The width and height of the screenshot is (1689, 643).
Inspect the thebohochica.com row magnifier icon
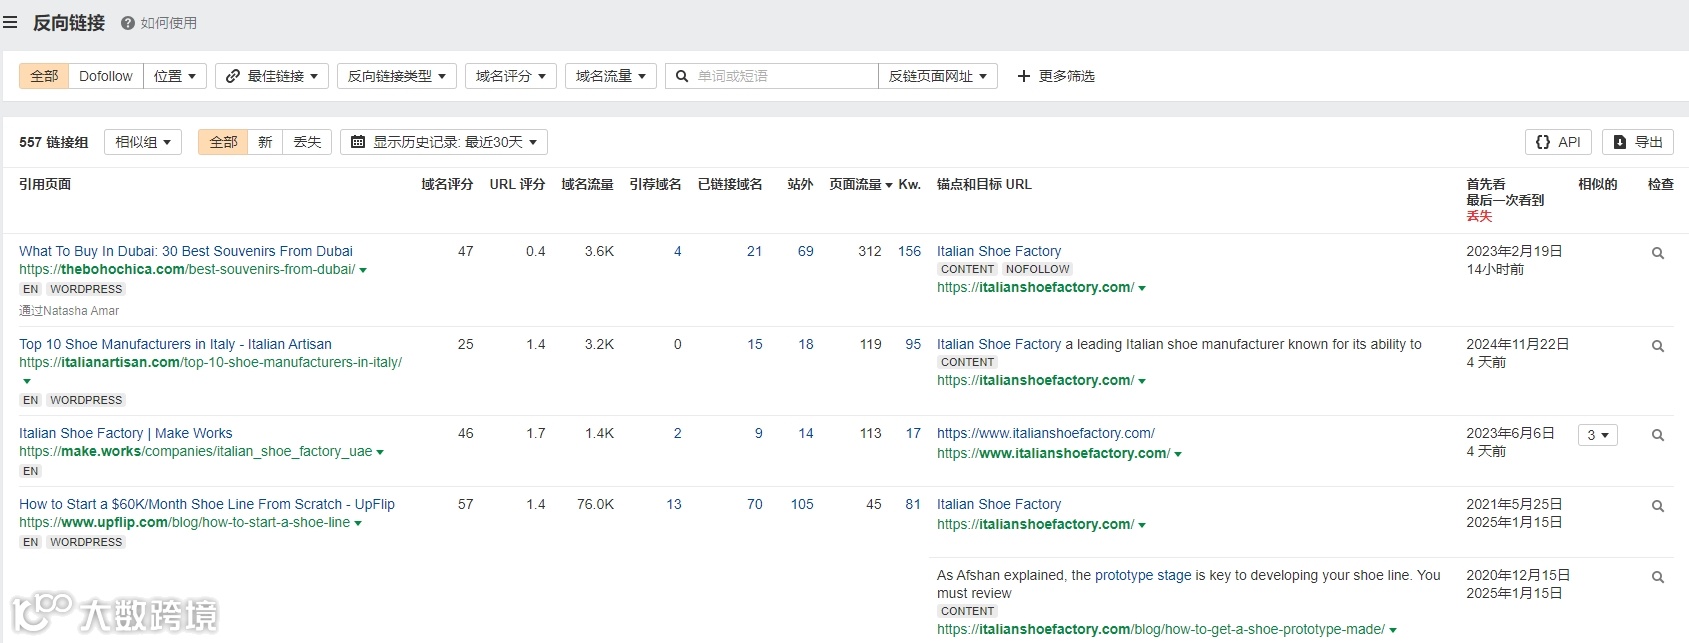coord(1657,254)
